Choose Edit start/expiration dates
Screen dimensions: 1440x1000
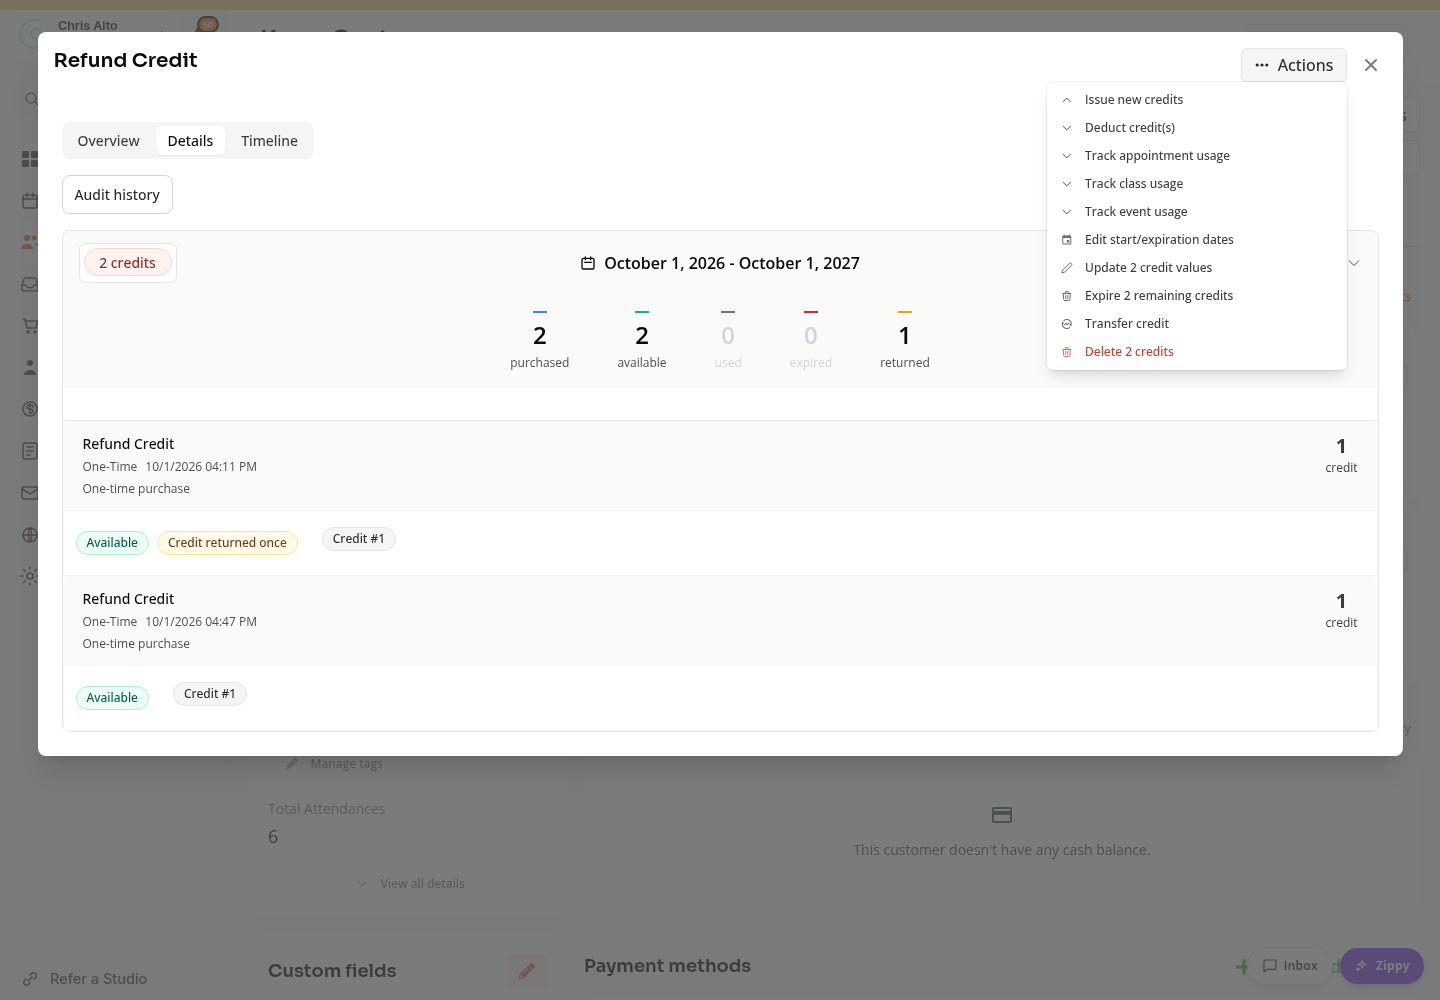tap(1196, 240)
